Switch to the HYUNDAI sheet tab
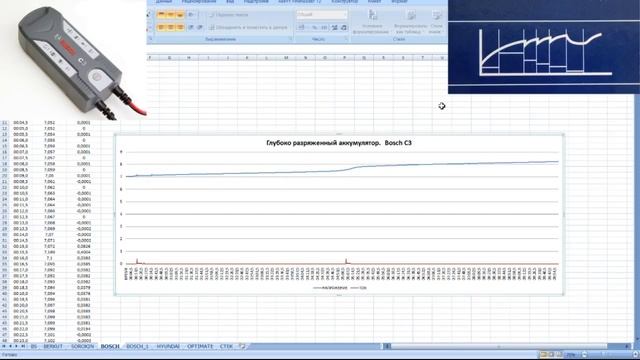The width and height of the screenshot is (640, 360). pyautogui.click(x=168, y=346)
